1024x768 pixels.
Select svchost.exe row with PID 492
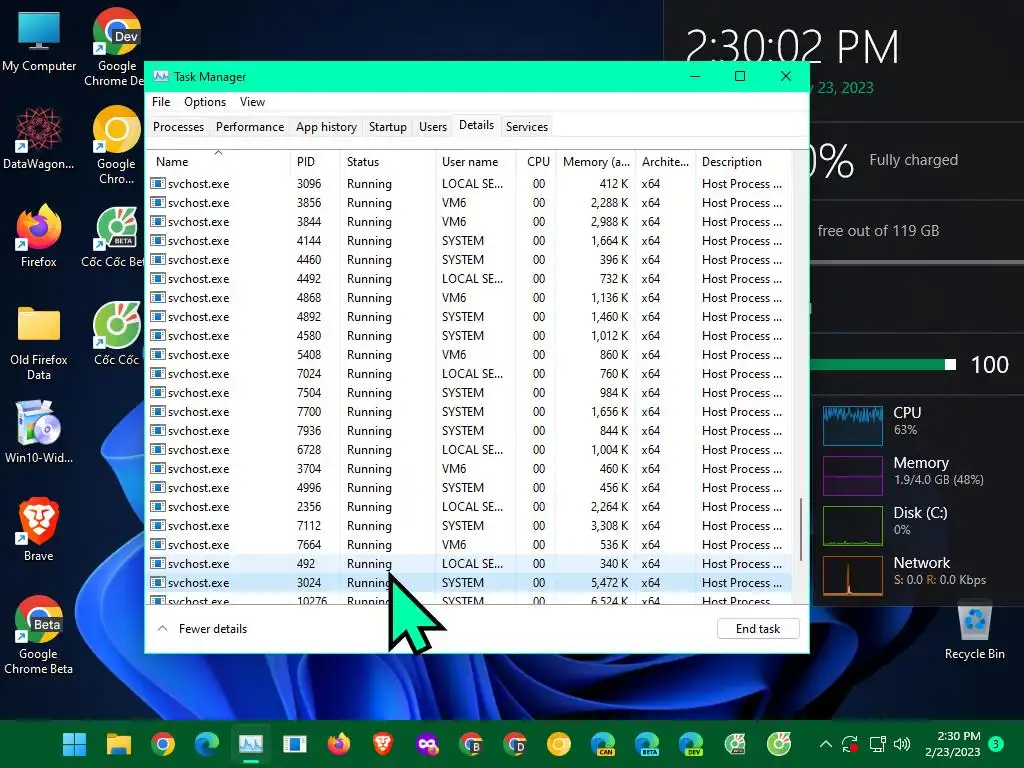point(470,564)
